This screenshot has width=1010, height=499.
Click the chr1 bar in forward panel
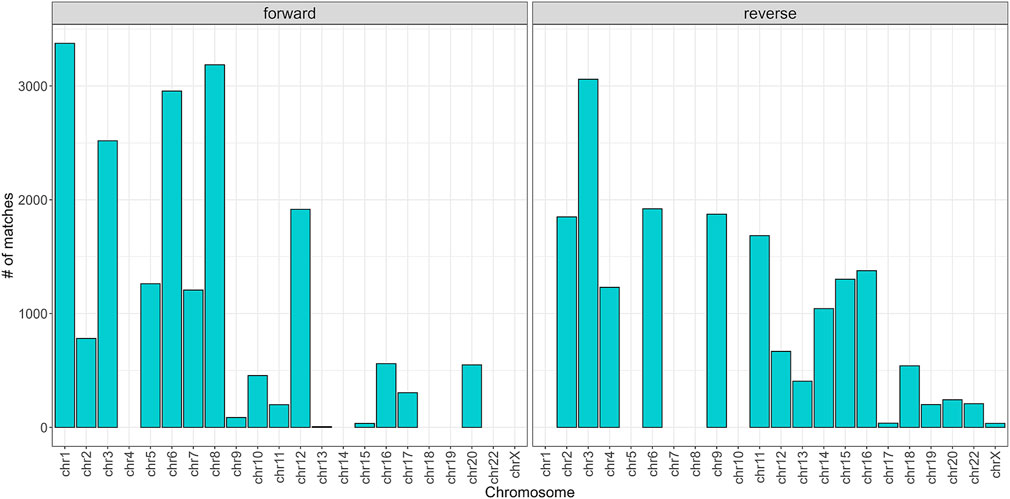(64, 235)
